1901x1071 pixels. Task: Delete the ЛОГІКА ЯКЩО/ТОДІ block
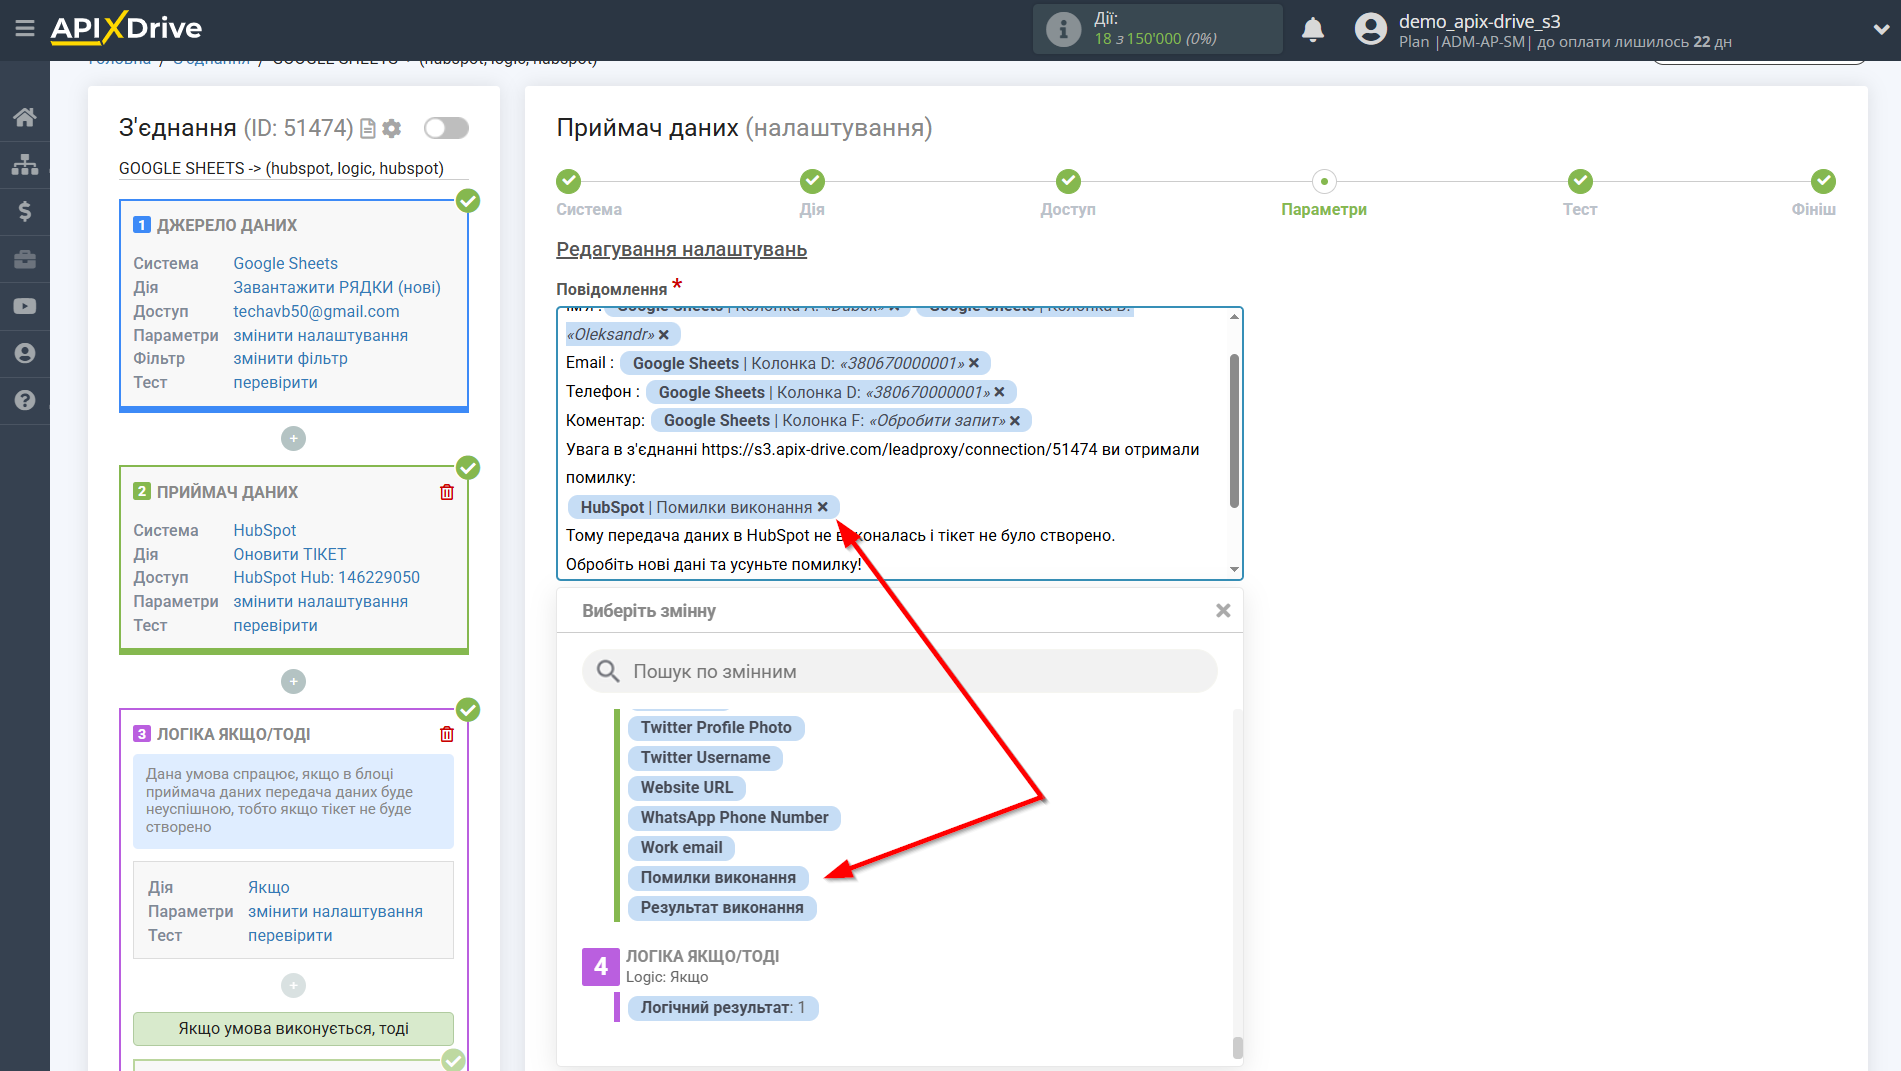tap(447, 734)
